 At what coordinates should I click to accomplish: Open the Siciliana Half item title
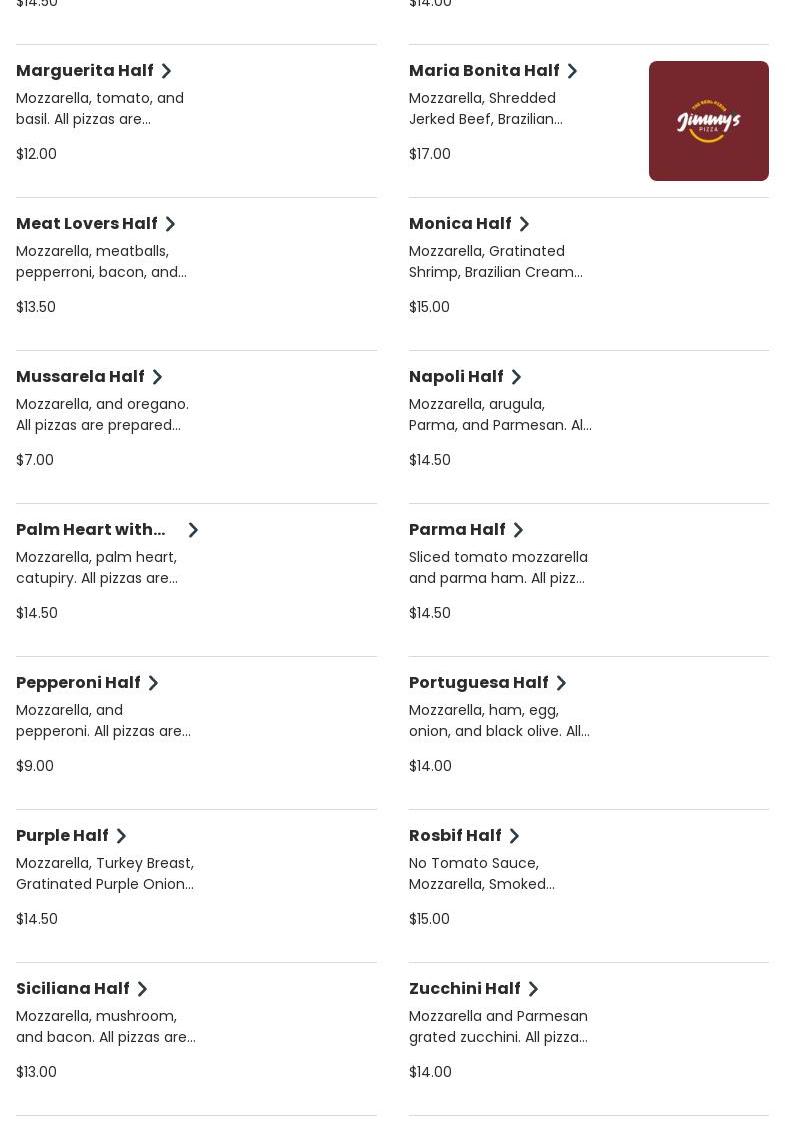coord(73,988)
